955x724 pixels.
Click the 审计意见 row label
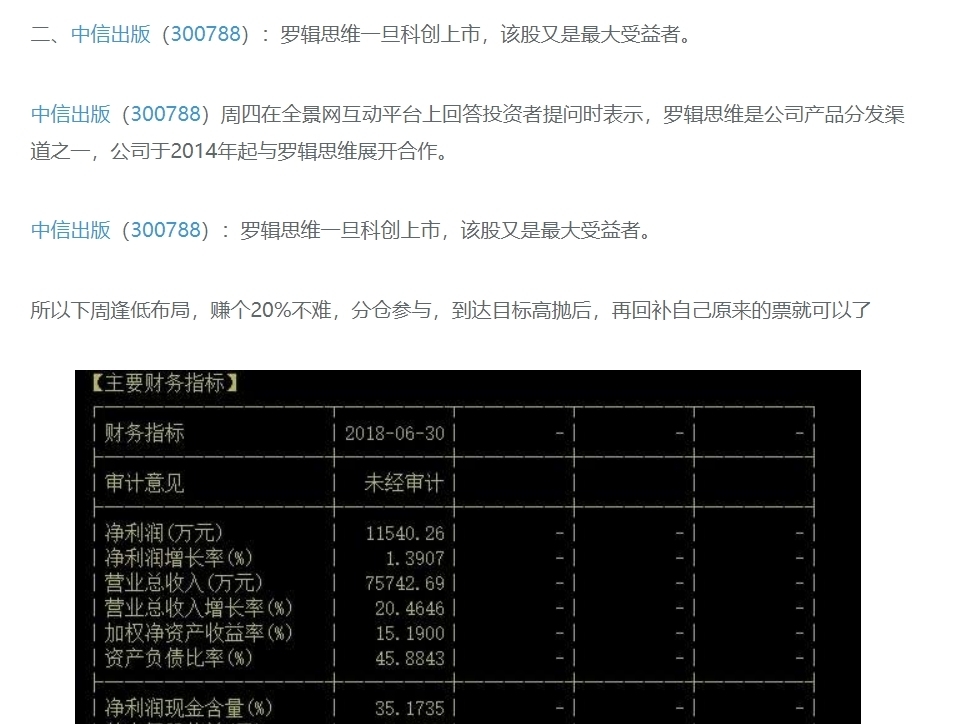pos(144,483)
